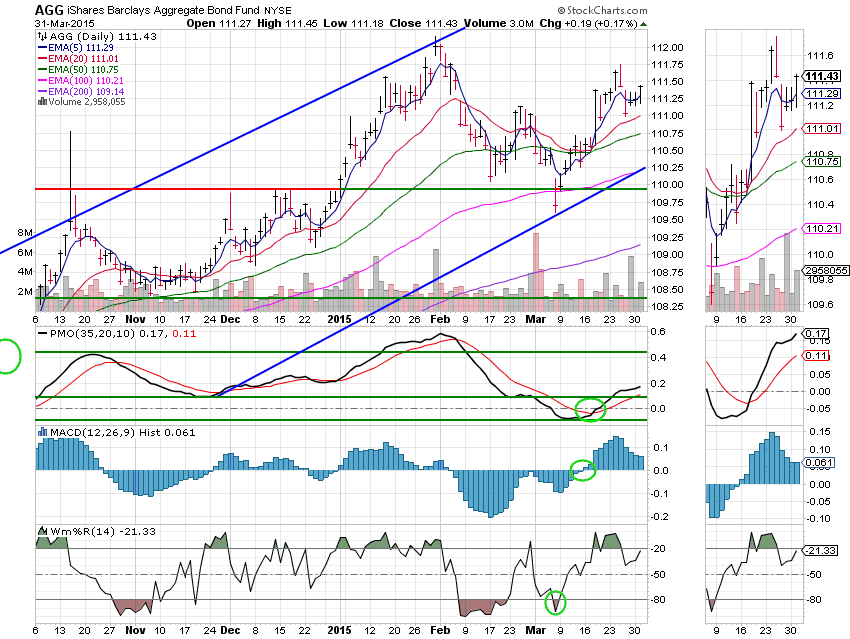The height and width of the screenshot is (639, 850).
Task: Click the EMA(20) 111.01 legend entry
Action: [x=83, y=59]
